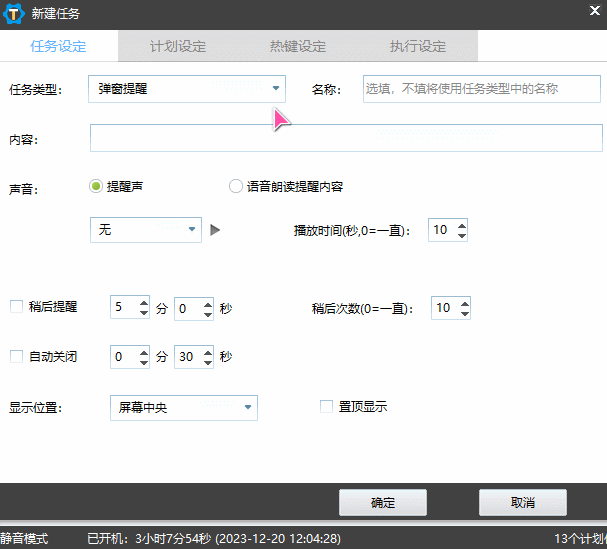The image size is (607, 549).
Task: Select the 提醒声 radio option
Action: tap(96, 186)
